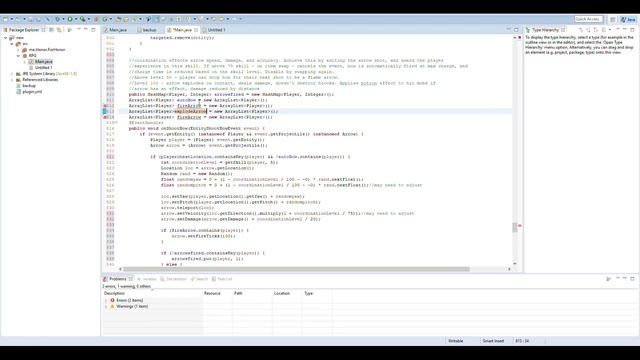Sort problems by the Location column

[287, 293]
